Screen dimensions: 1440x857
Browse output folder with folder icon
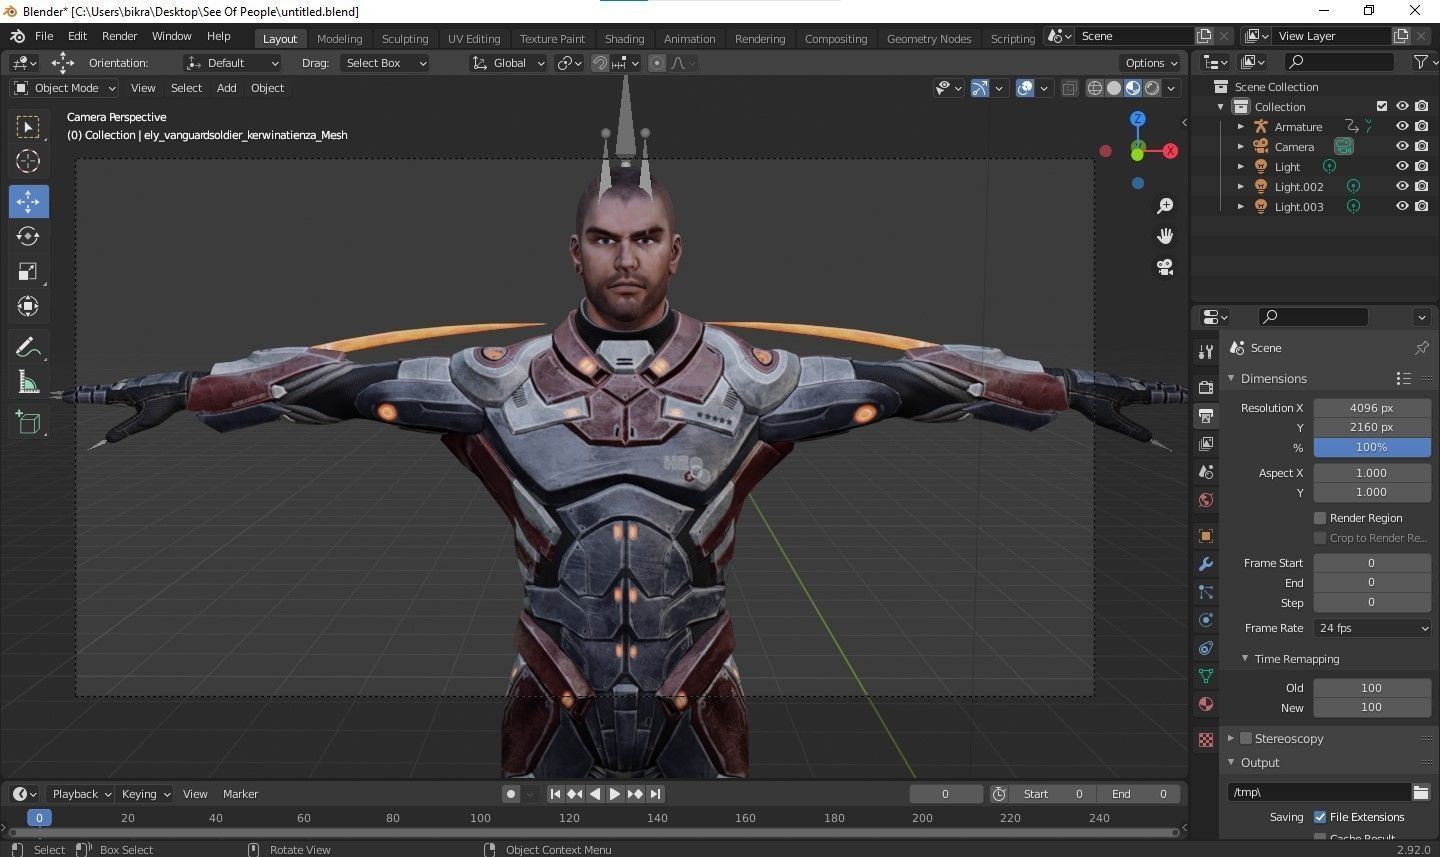(x=1421, y=792)
